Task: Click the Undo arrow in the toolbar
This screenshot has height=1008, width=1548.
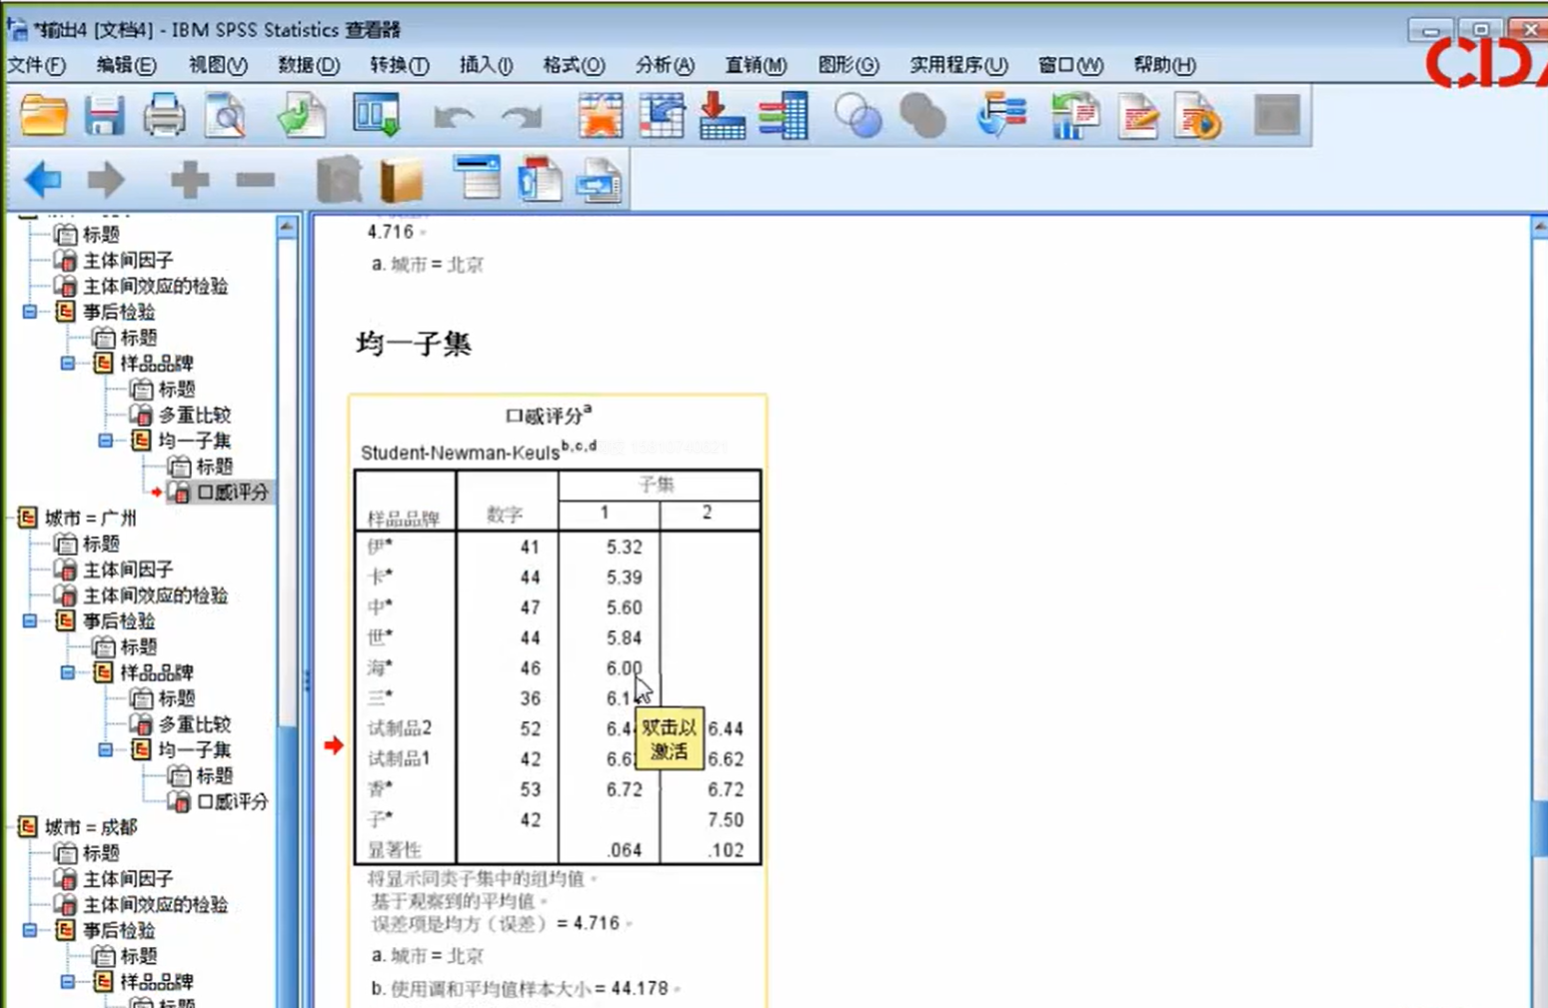Action: pos(453,118)
